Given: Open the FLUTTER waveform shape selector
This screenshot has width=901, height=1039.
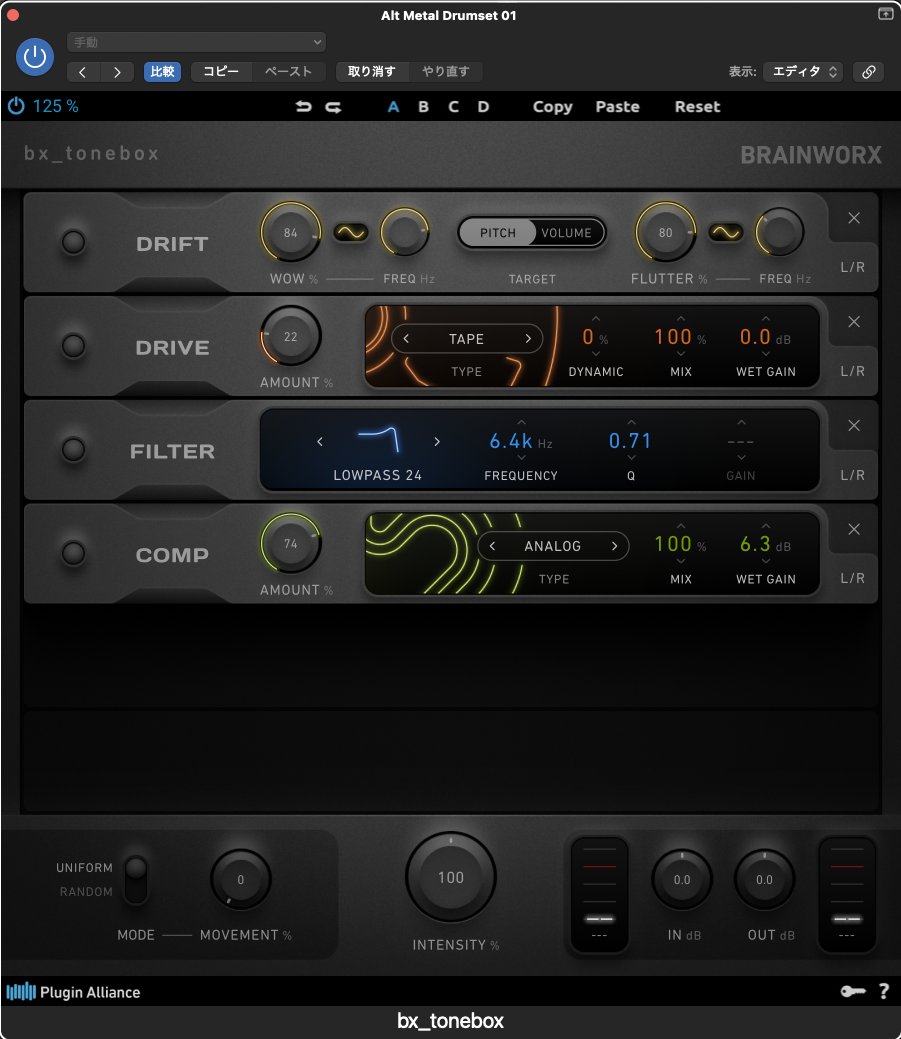Looking at the screenshot, I should pyautogui.click(x=725, y=233).
